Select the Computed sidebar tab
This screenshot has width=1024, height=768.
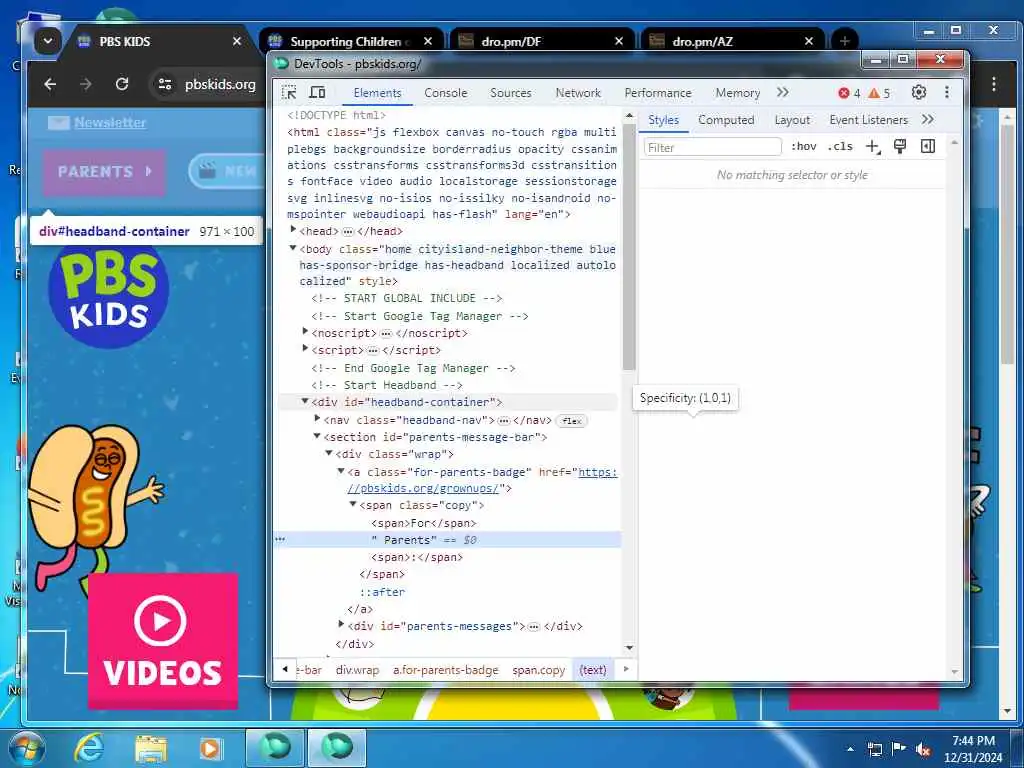[726, 120]
